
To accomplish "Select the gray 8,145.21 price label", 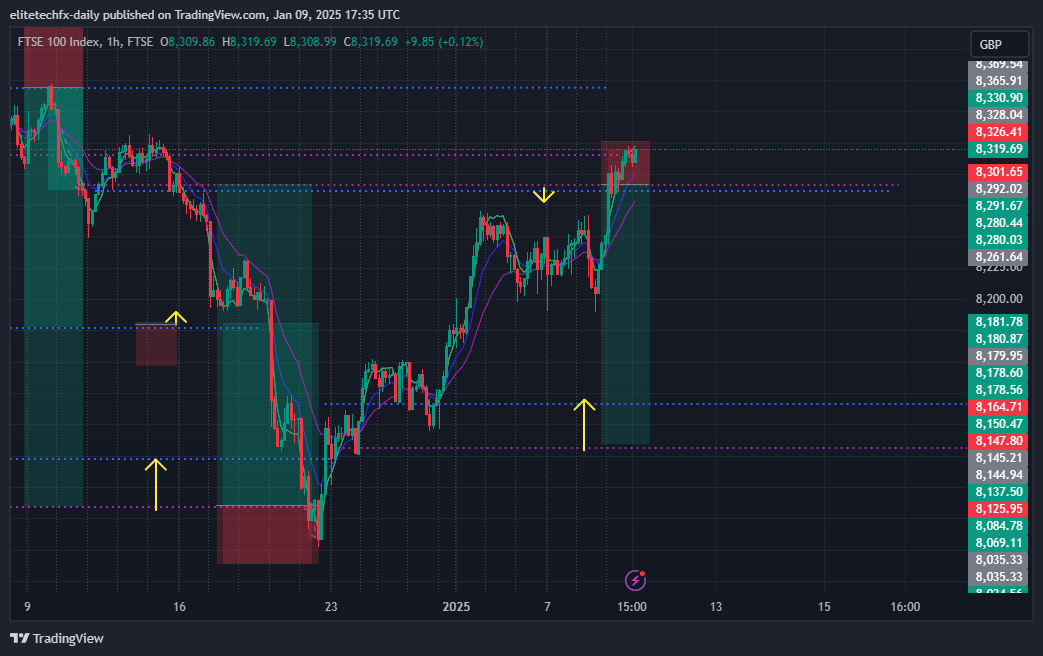I will pos(998,458).
